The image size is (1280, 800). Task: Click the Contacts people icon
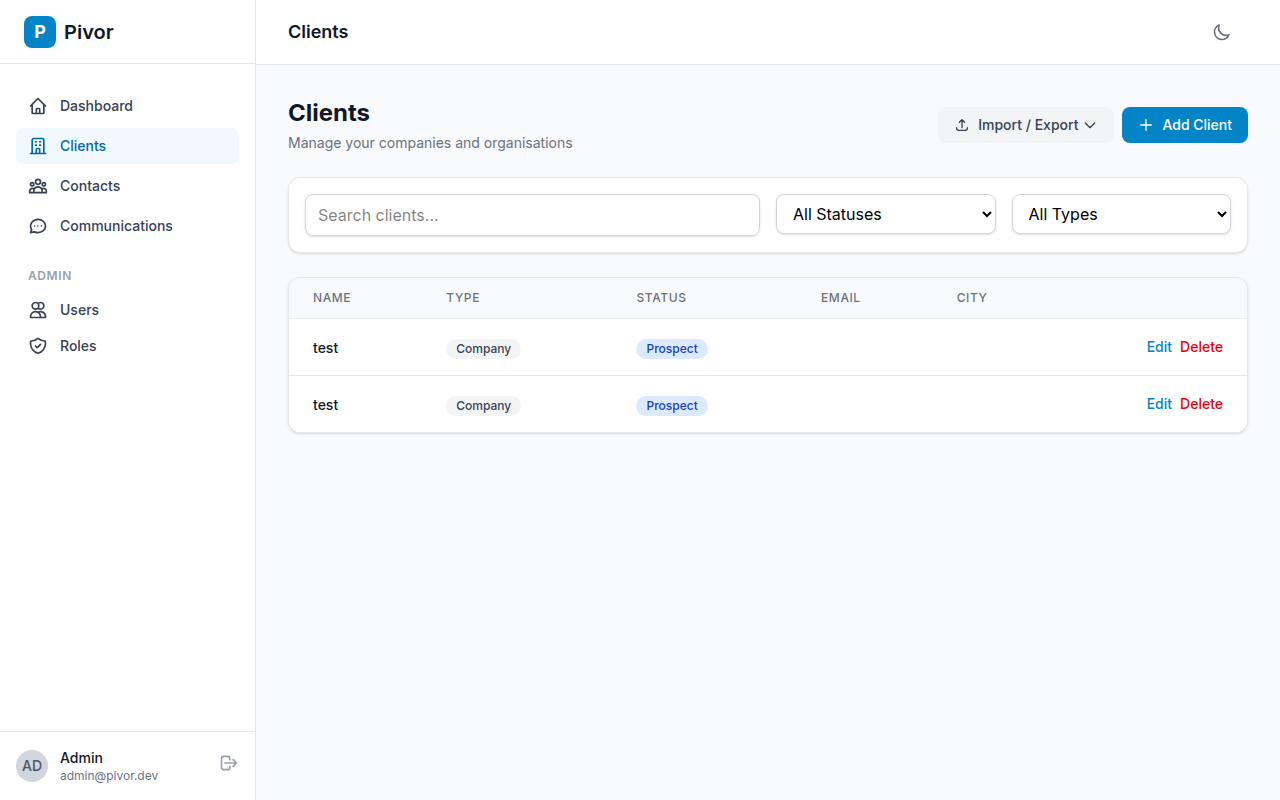38,185
